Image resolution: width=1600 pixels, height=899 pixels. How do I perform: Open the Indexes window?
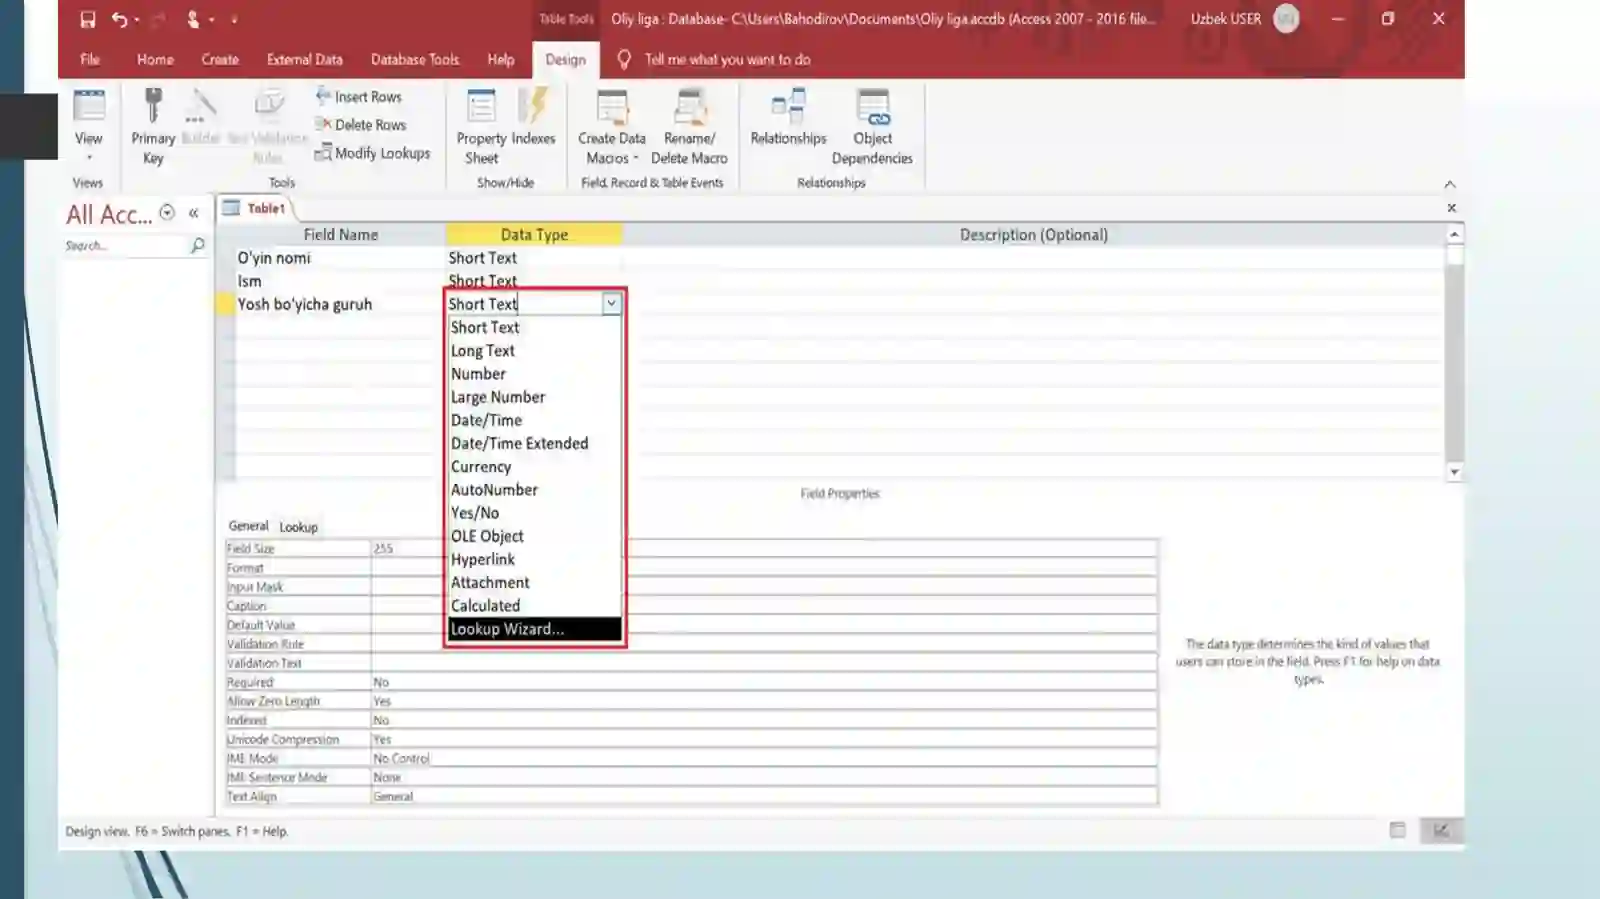coord(533,118)
